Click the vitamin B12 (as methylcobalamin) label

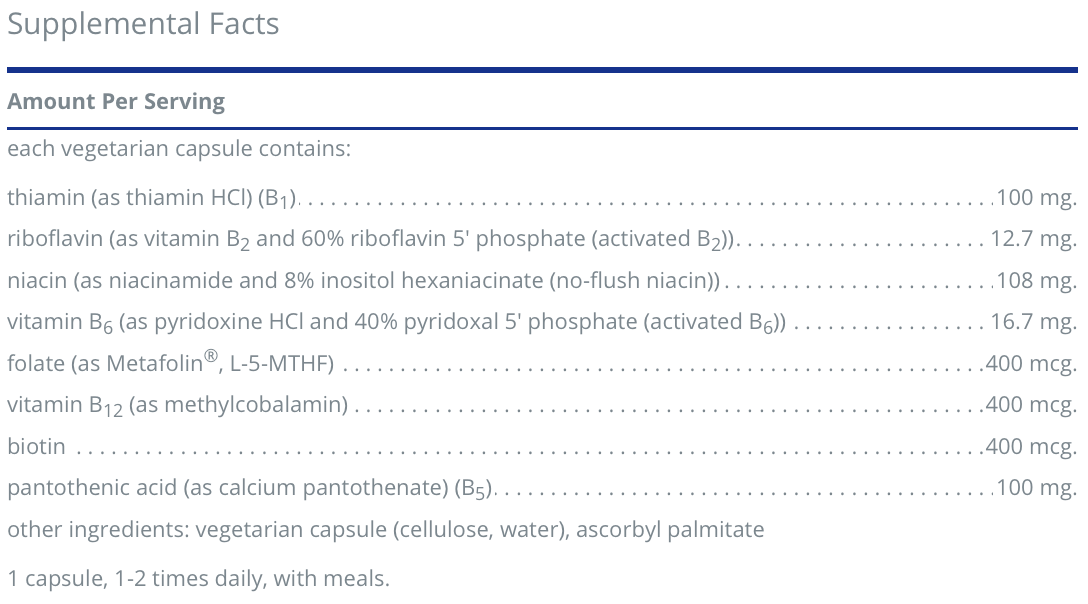[x=178, y=405]
